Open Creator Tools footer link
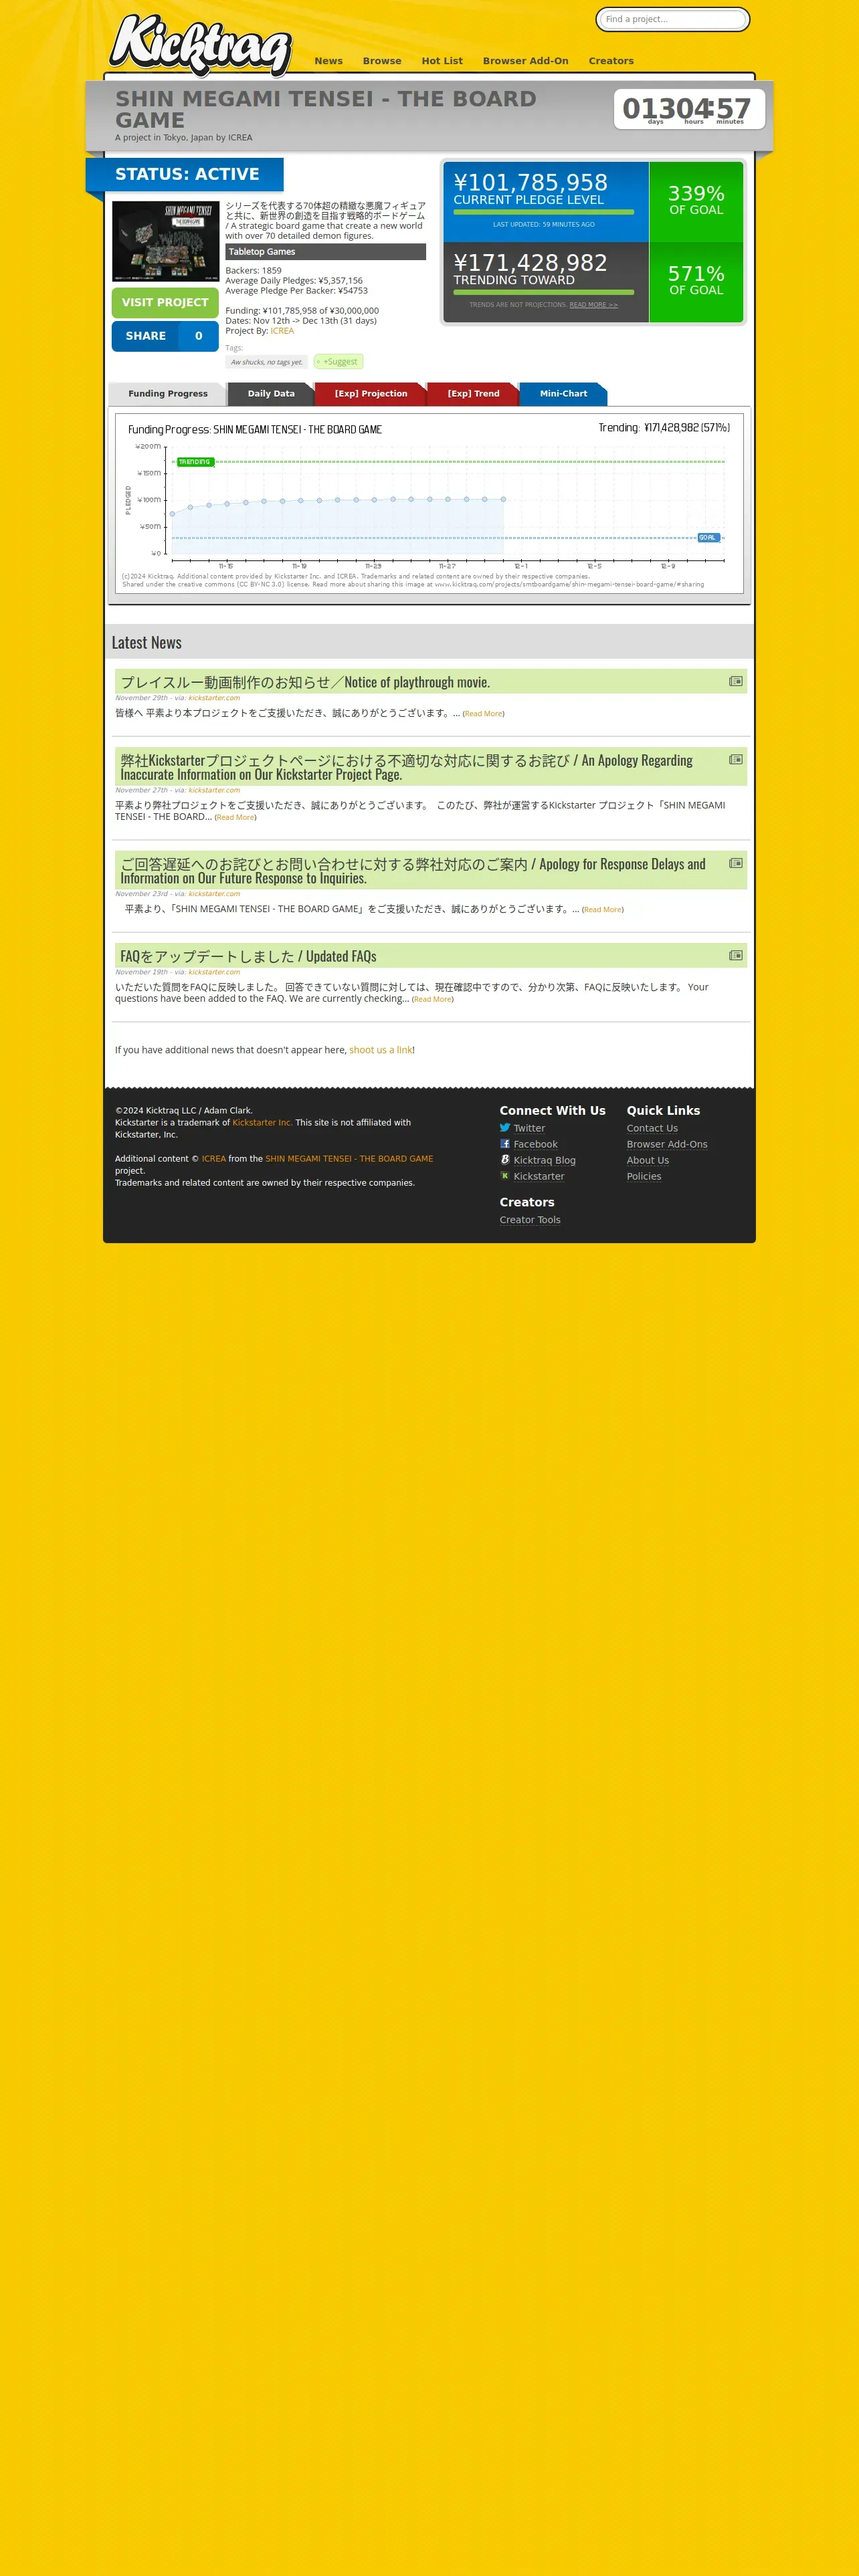This screenshot has width=859, height=2576. pos(530,1220)
